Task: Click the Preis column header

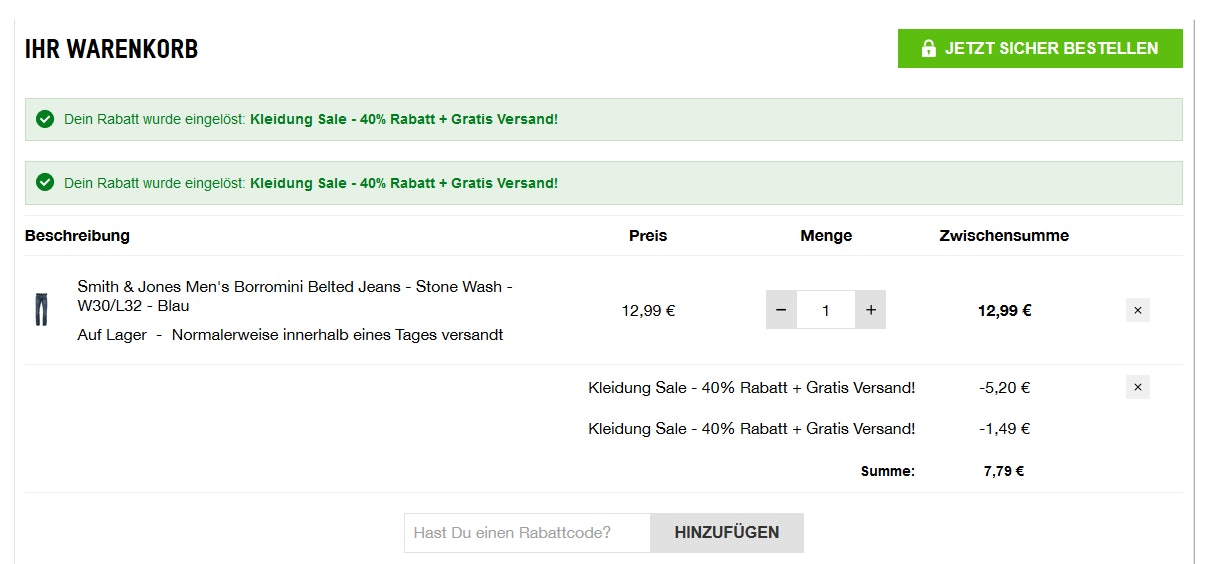Action: point(648,236)
